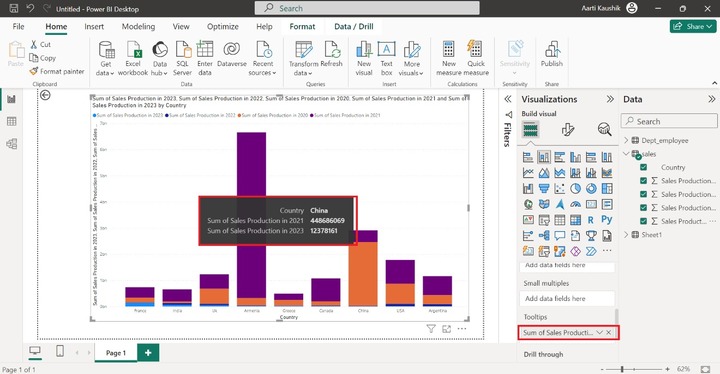Image resolution: width=720 pixels, height=374 pixels.
Task: Select the Python visual
Action: pos(607,220)
